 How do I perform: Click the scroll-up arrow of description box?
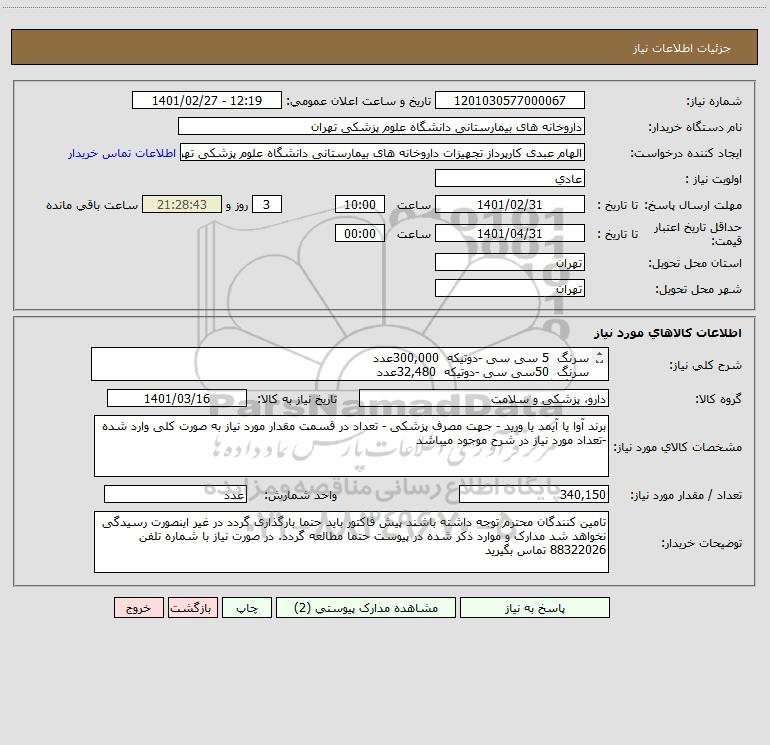click(x=599, y=355)
